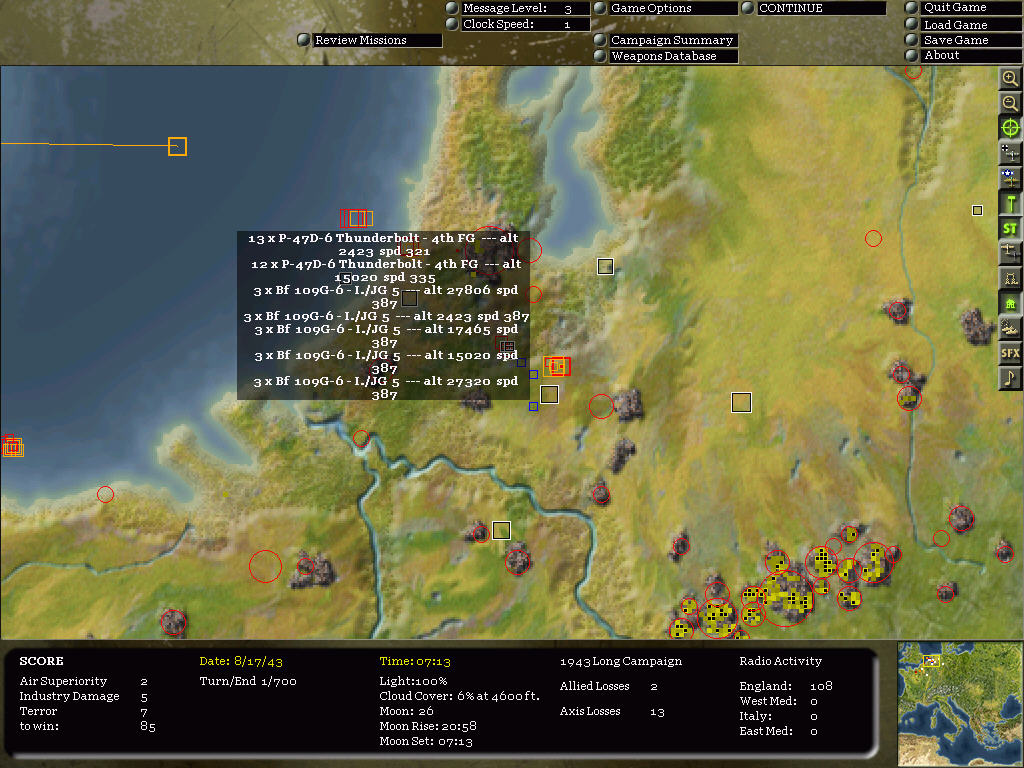Select the red-orange unit cluster at far left edge
This screenshot has height=768, width=1024.
tap(12, 446)
